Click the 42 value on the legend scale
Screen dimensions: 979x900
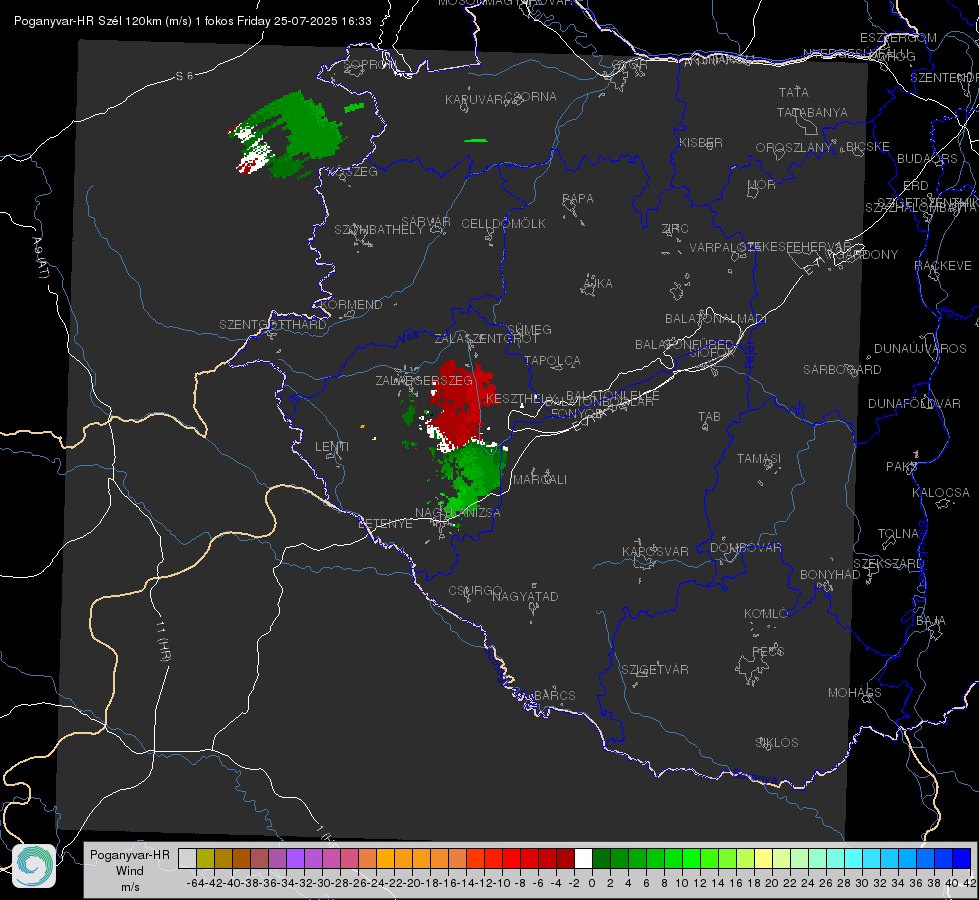[x=969, y=883]
